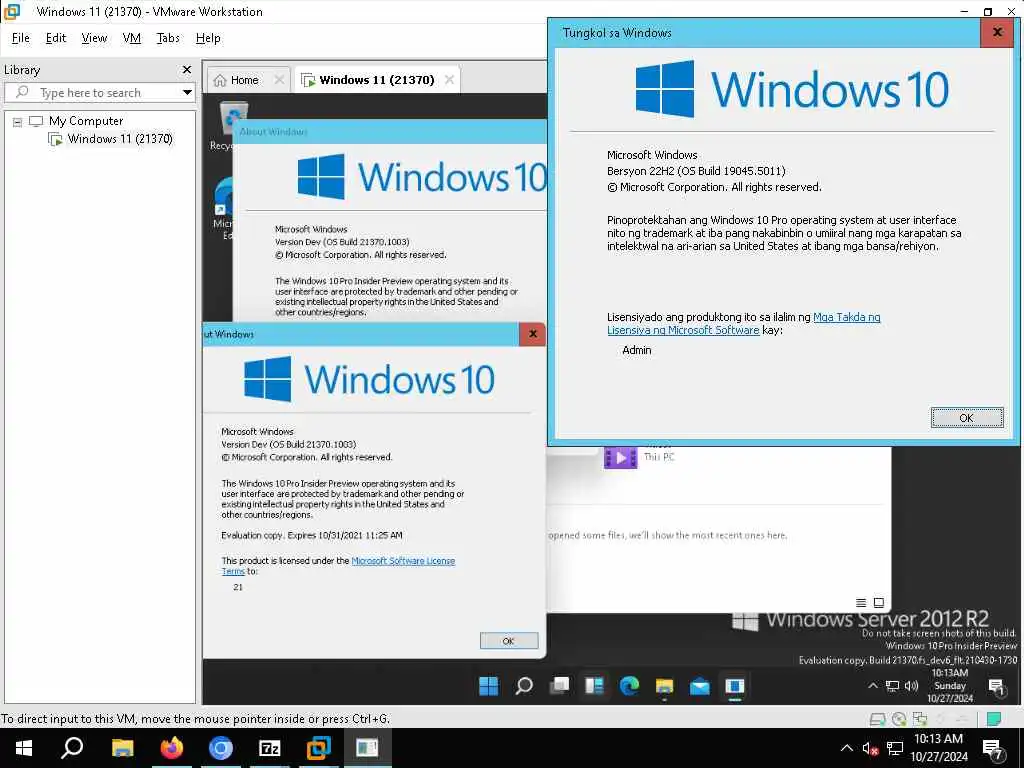The image size is (1024, 768).
Task: Open guest Widgets taskbar icon
Action: point(594,686)
